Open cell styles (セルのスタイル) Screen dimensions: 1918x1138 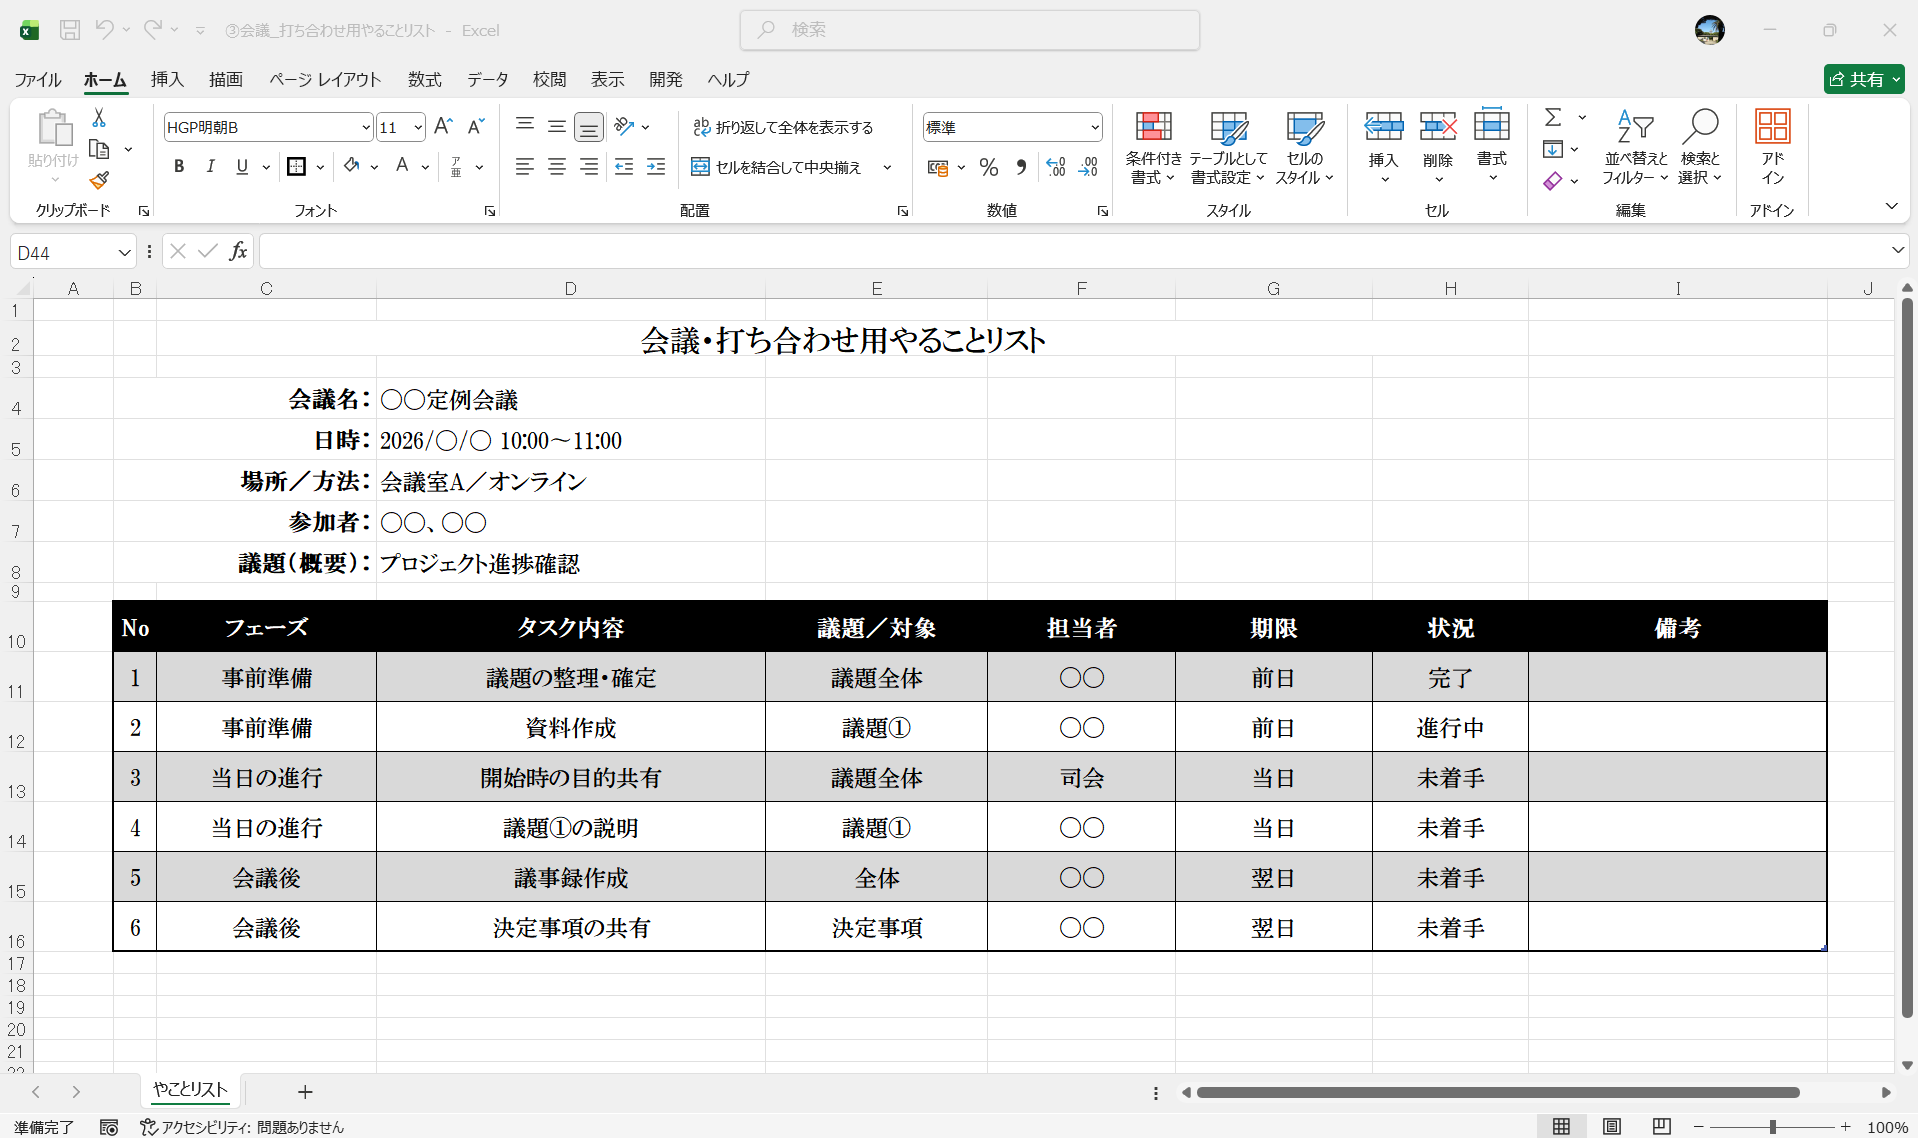(1303, 147)
